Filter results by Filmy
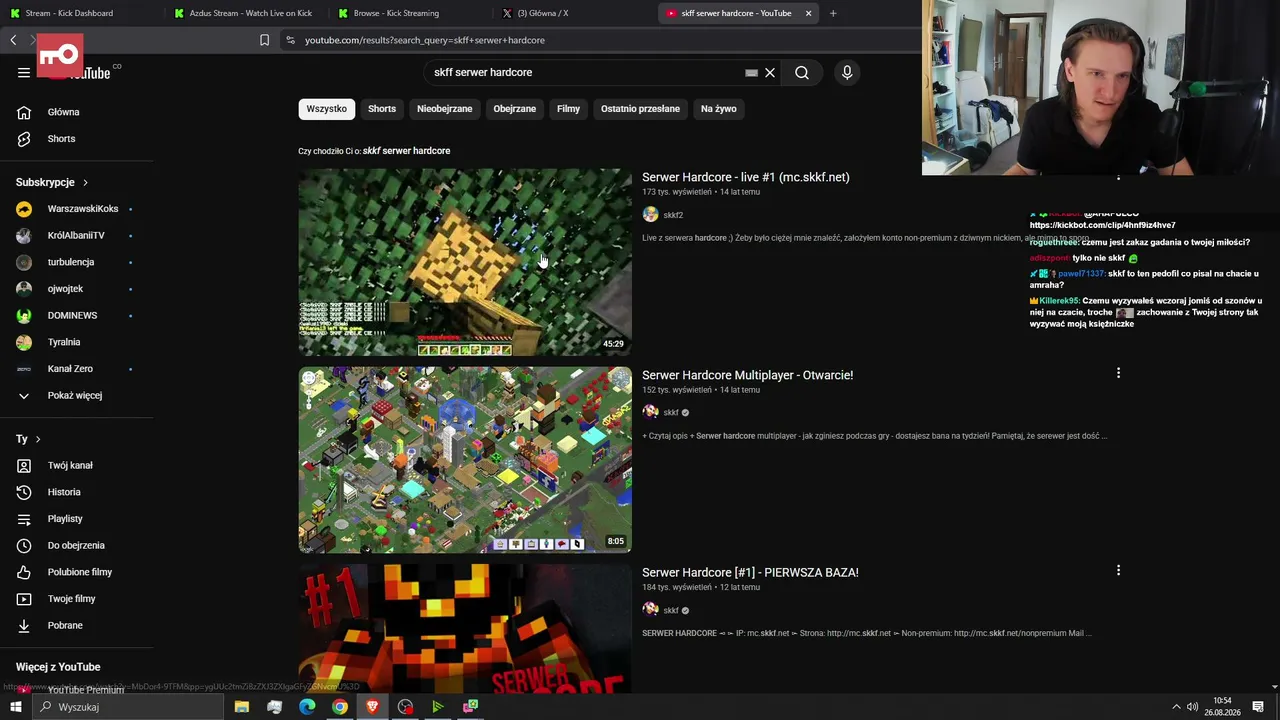This screenshot has height=720, width=1280. (x=568, y=109)
